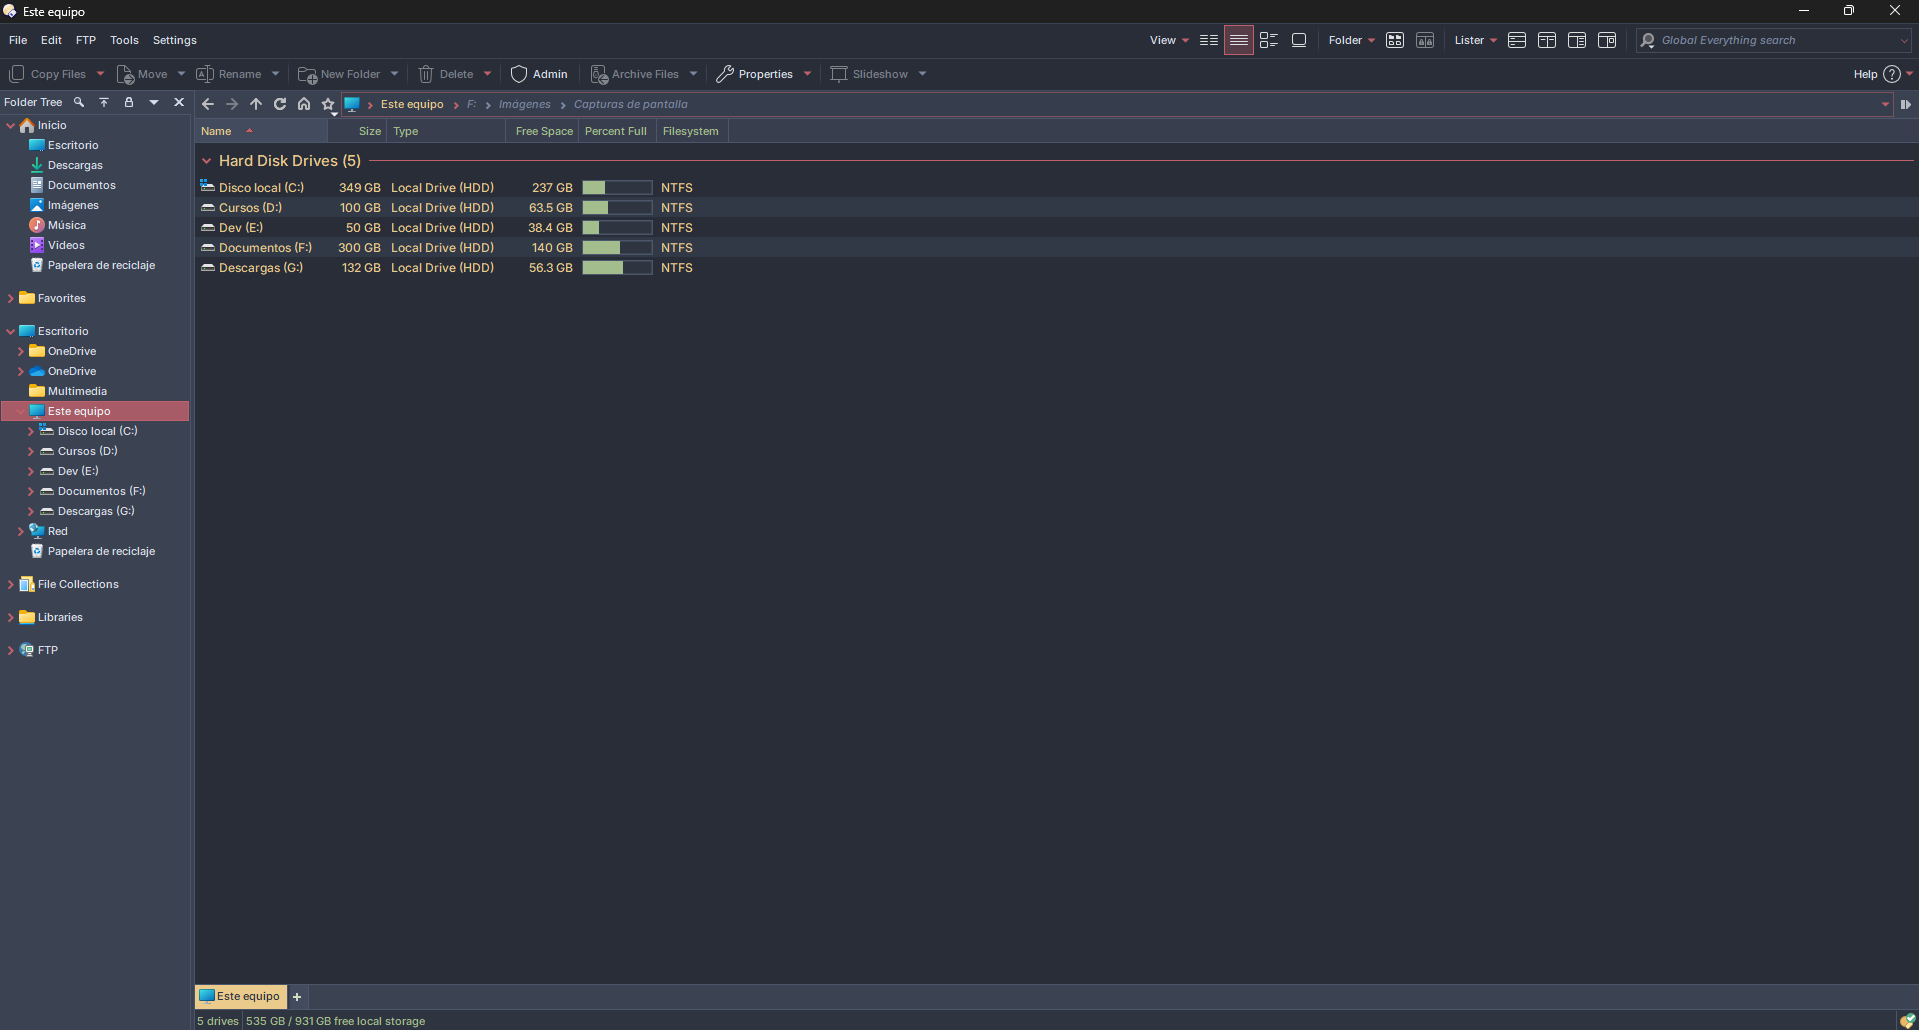The width and height of the screenshot is (1919, 1030).
Task: Toggle the Folder Tree lock icon
Action: coord(128,102)
